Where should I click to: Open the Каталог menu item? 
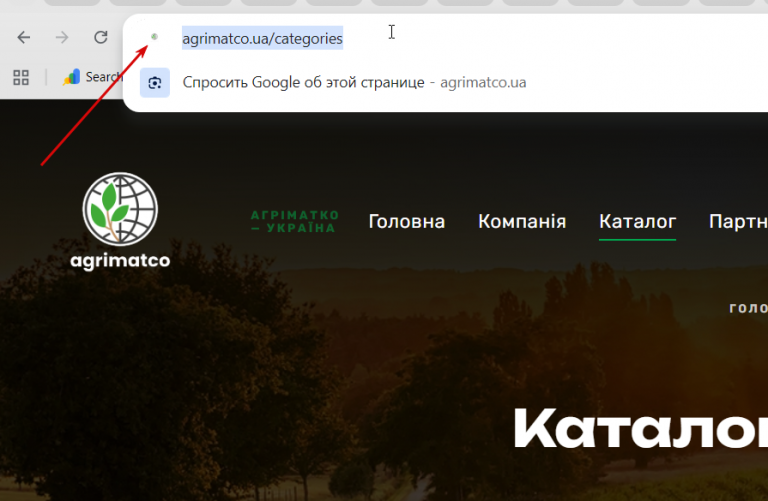(x=637, y=222)
